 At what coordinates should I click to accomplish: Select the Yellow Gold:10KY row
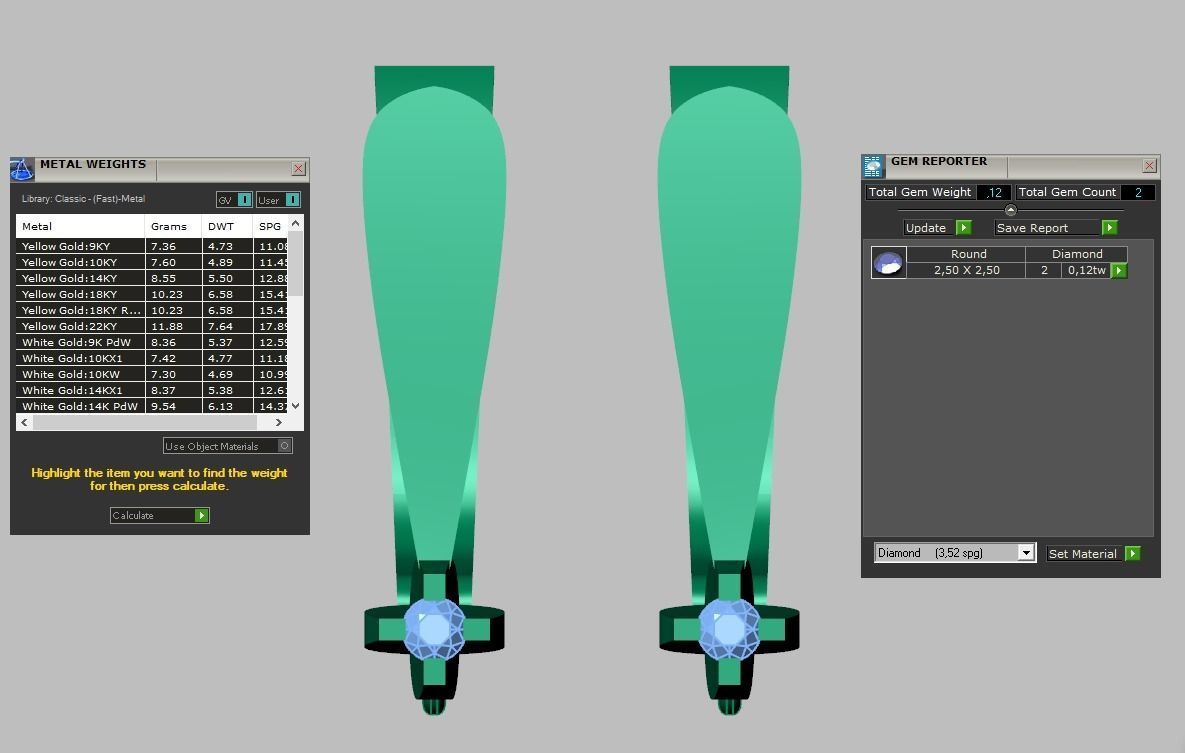[x=152, y=262]
